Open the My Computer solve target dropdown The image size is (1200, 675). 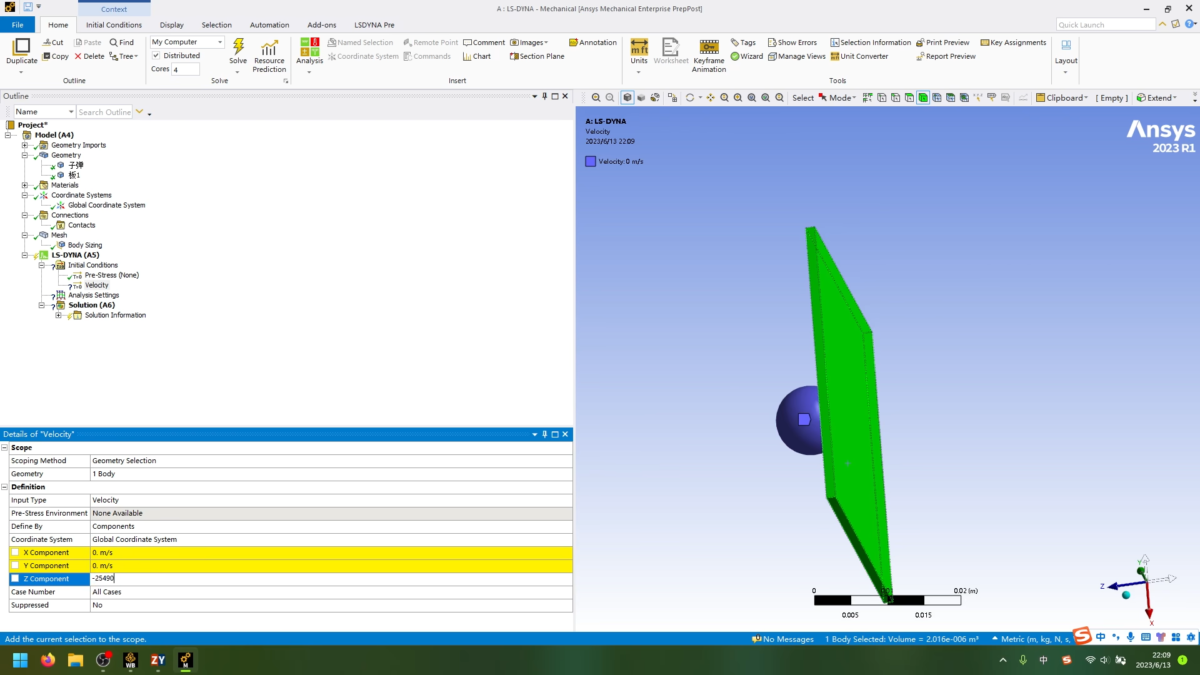click(187, 42)
